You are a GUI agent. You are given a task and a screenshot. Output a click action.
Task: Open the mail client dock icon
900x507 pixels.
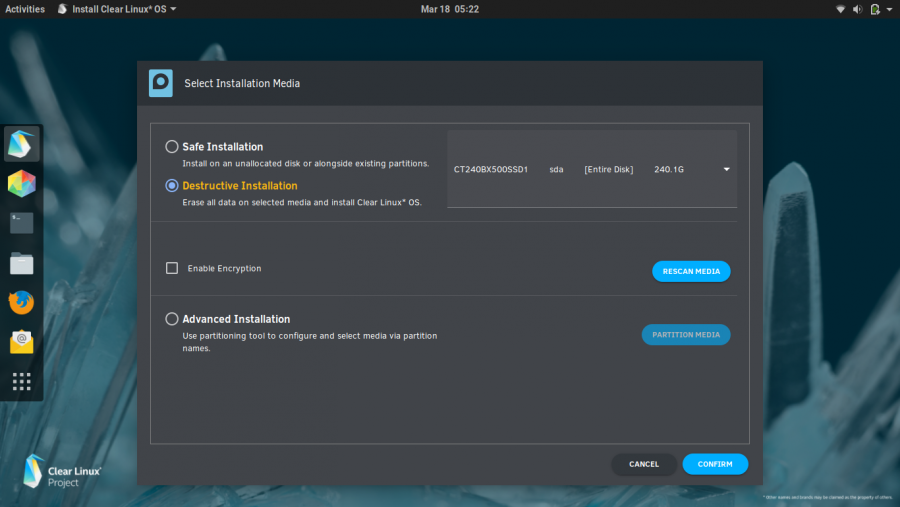(x=21, y=342)
